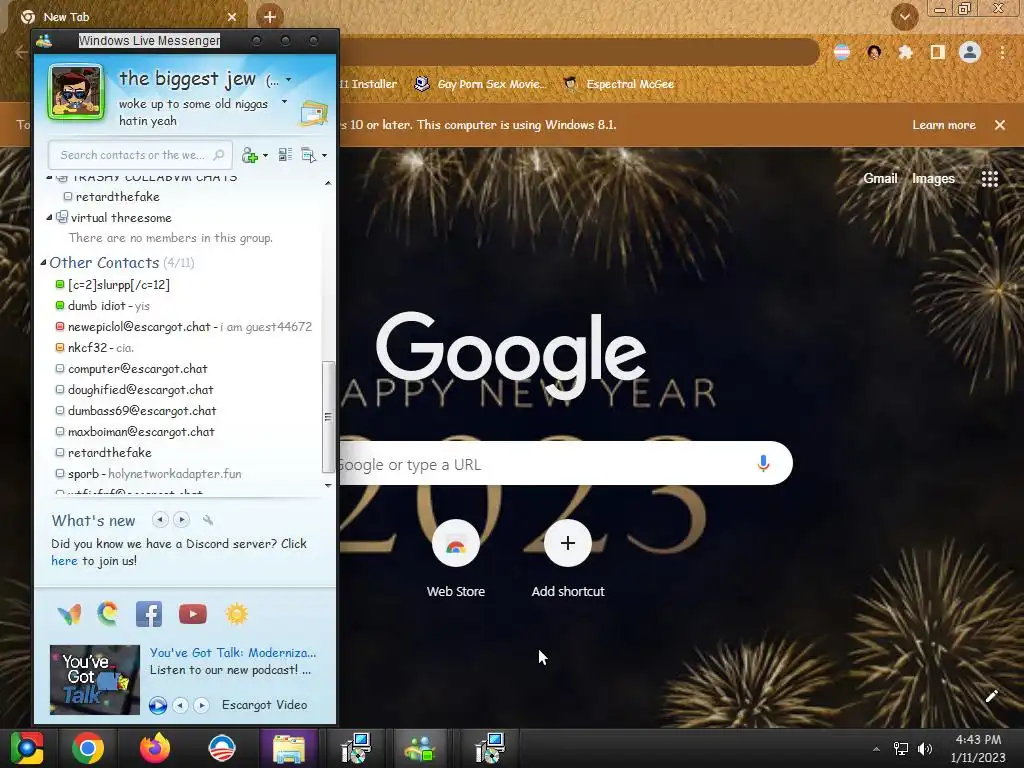Select contact sporb
Image resolution: width=1024 pixels, height=768 pixels.
[83, 473]
